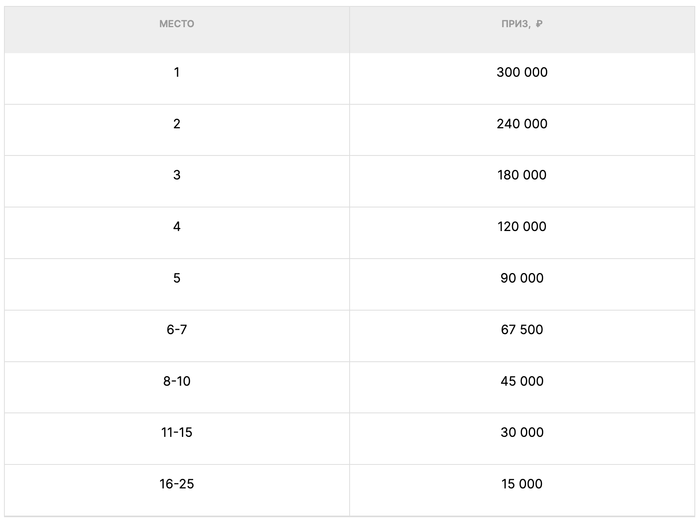Select the place 1 cell
The image size is (700, 522).
(x=177, y=73)
